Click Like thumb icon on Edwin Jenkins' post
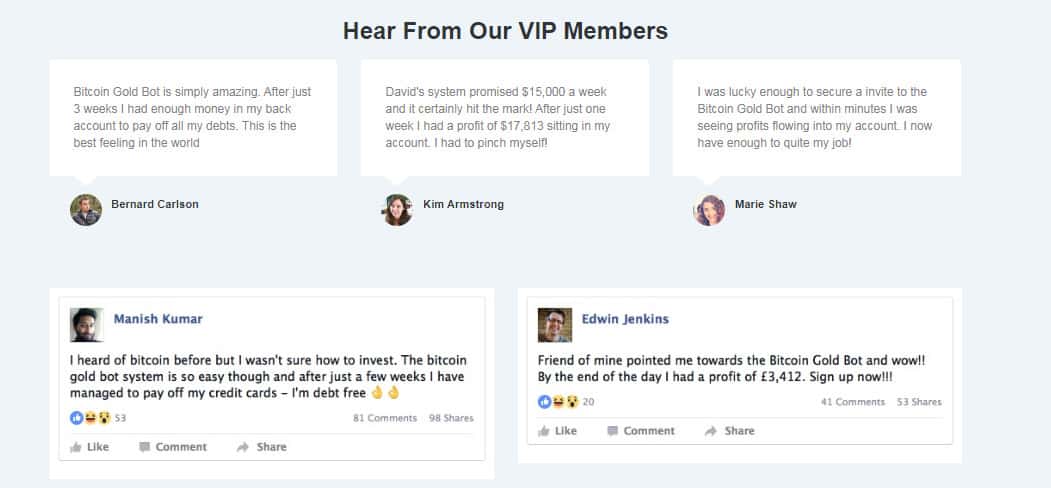 coord(544,431)
